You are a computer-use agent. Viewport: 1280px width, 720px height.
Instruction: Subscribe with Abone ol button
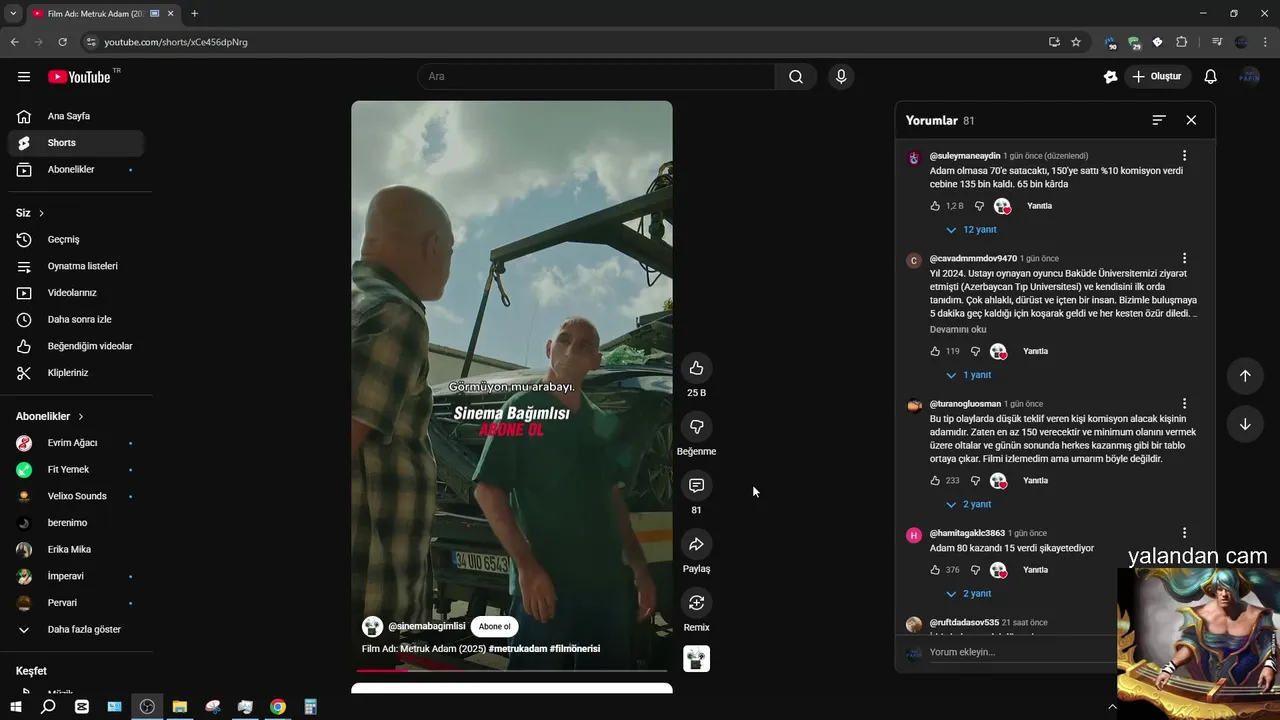tap(494, 627)
